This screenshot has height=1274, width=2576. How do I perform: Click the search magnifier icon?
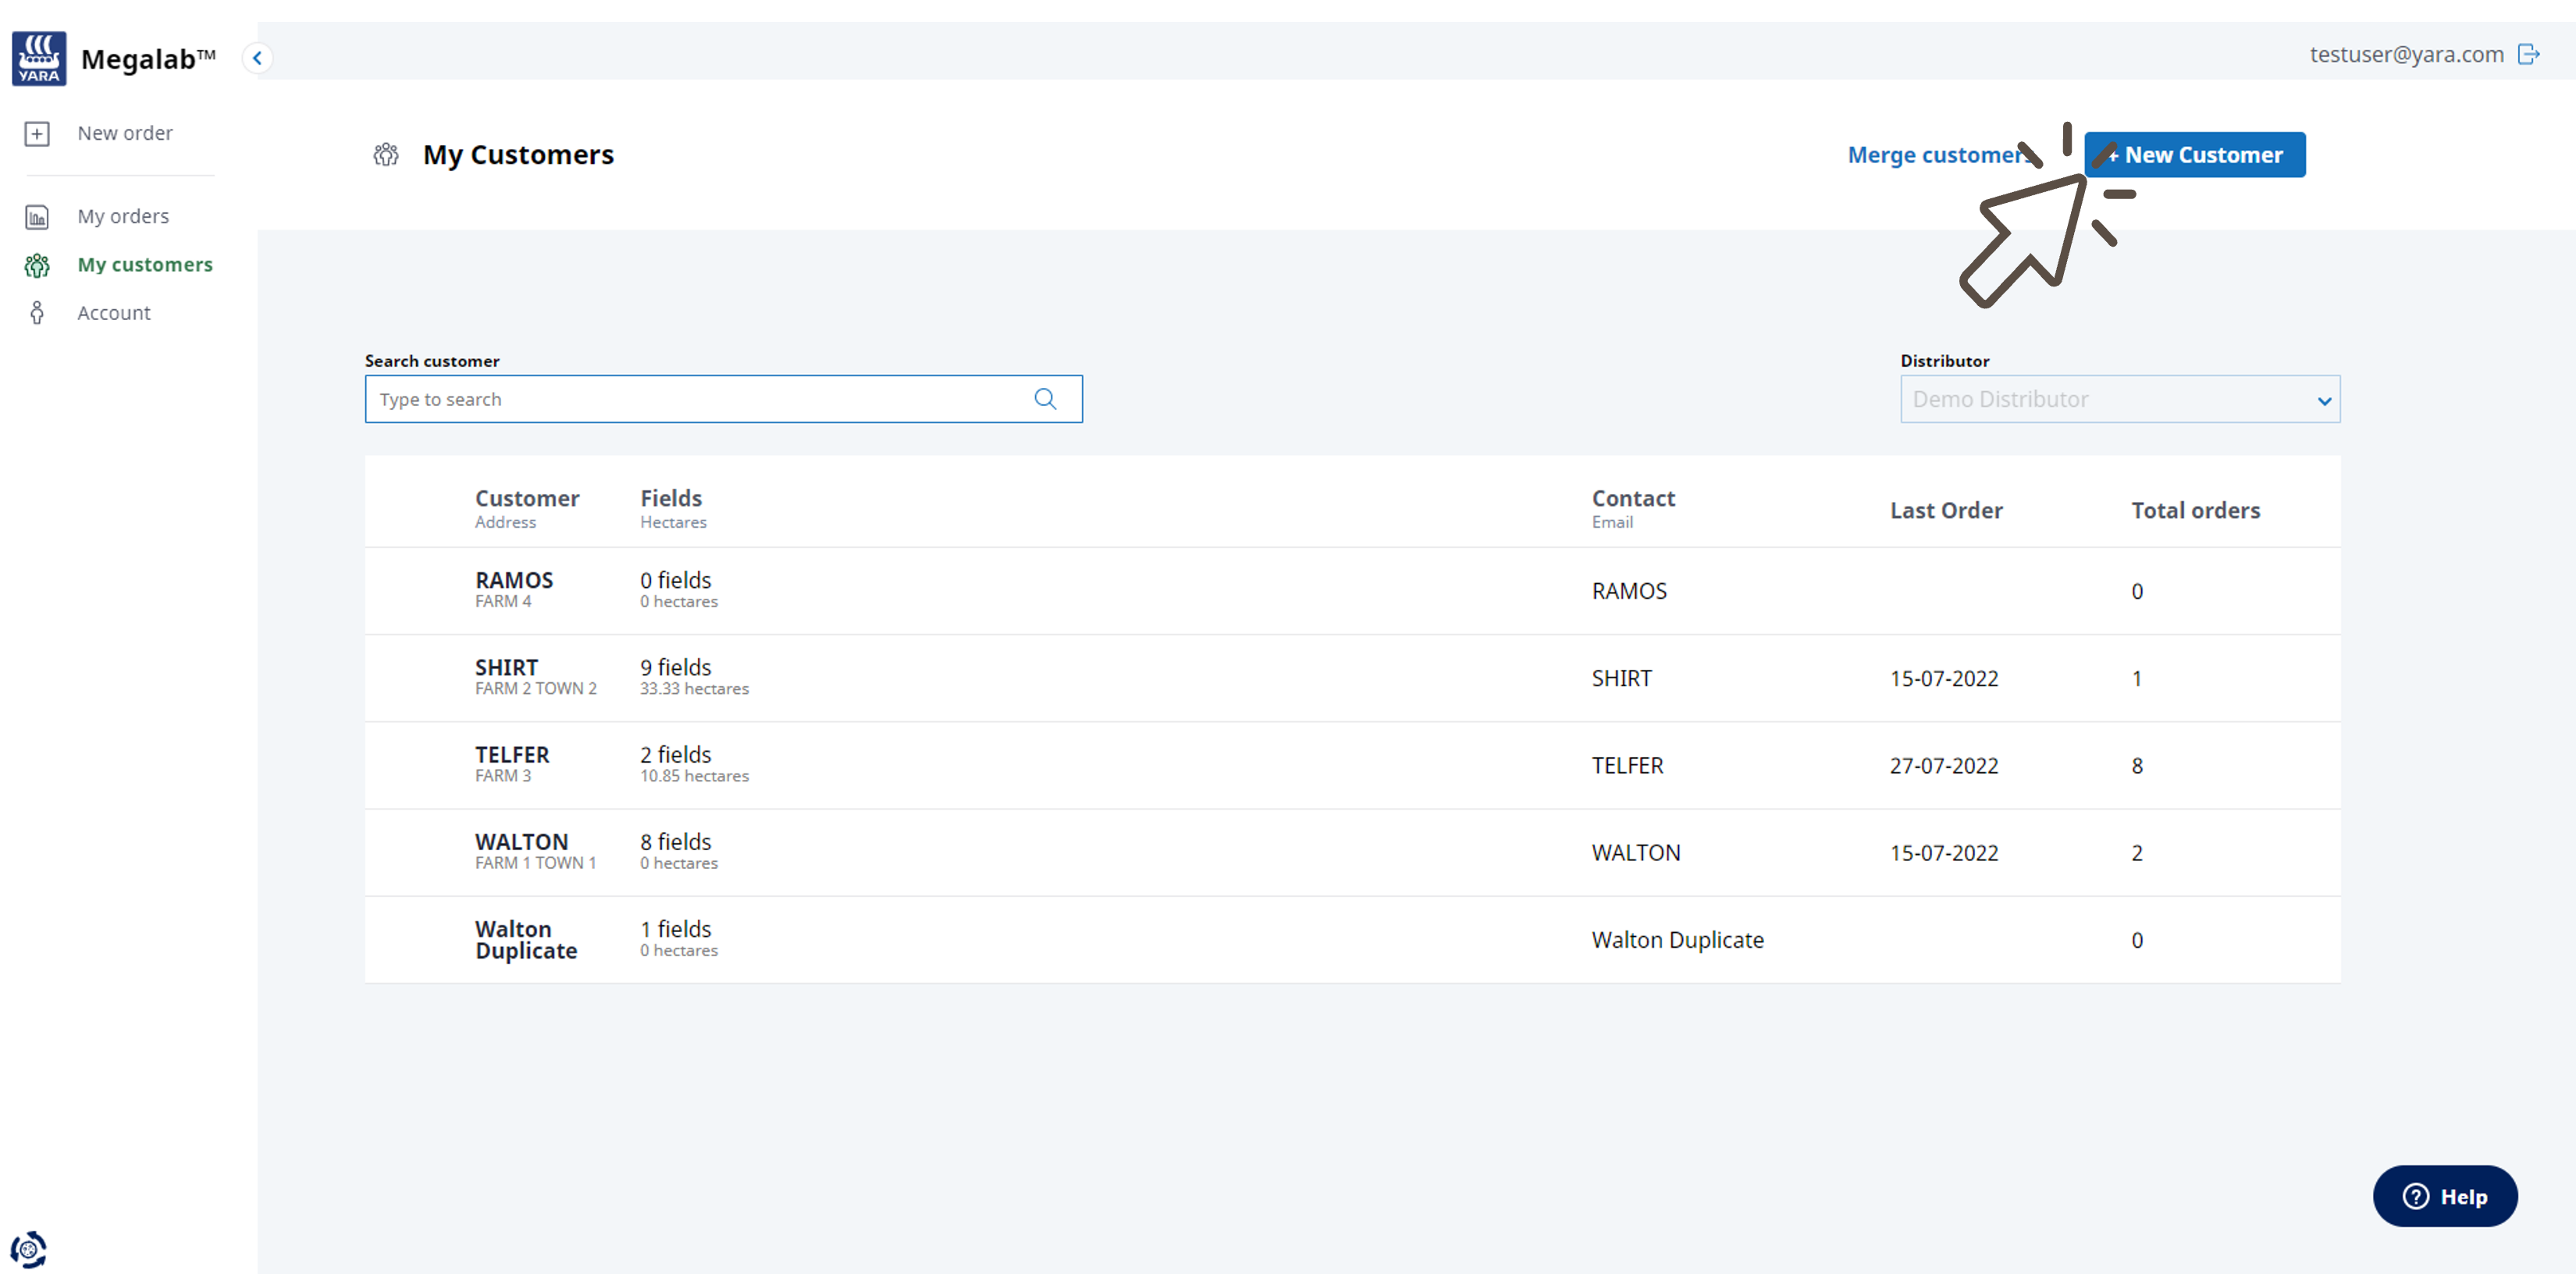pos(1045,399)
